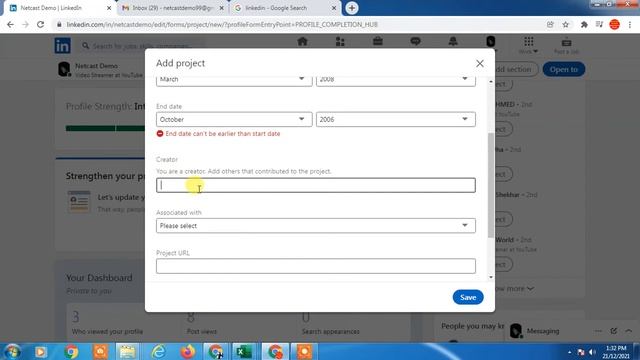
Task: Click the dialog's vertical scrollbar thumb
Action: pos(491,185)
